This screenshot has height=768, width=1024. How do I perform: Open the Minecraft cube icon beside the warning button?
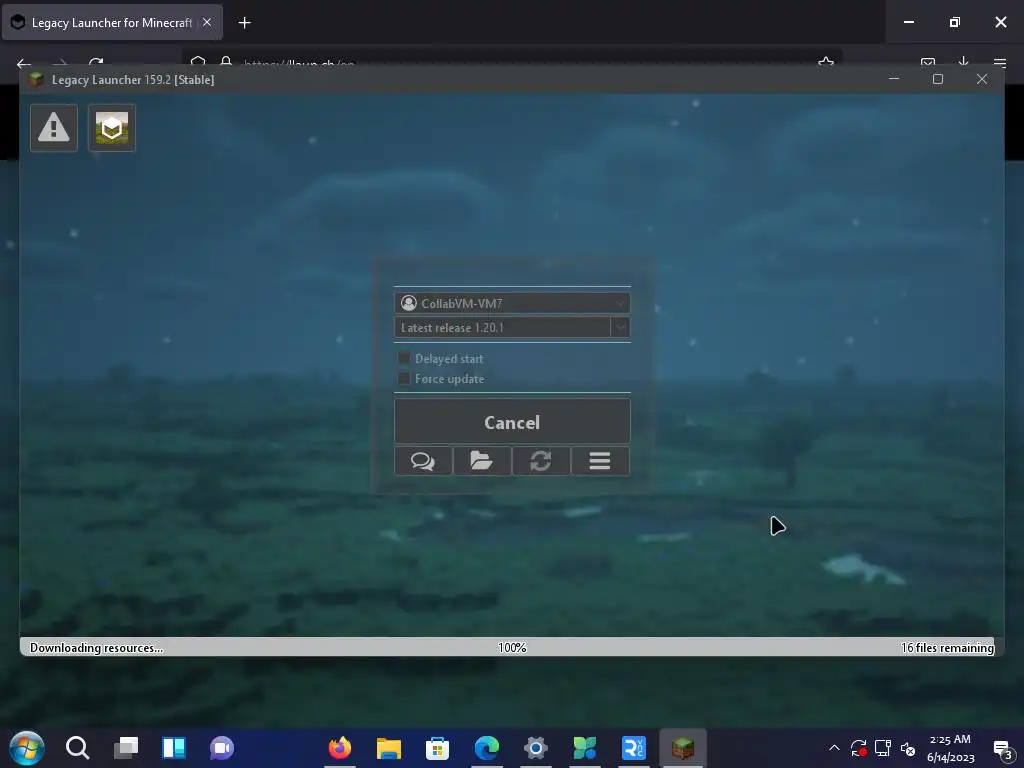click(x=112, y=128)
